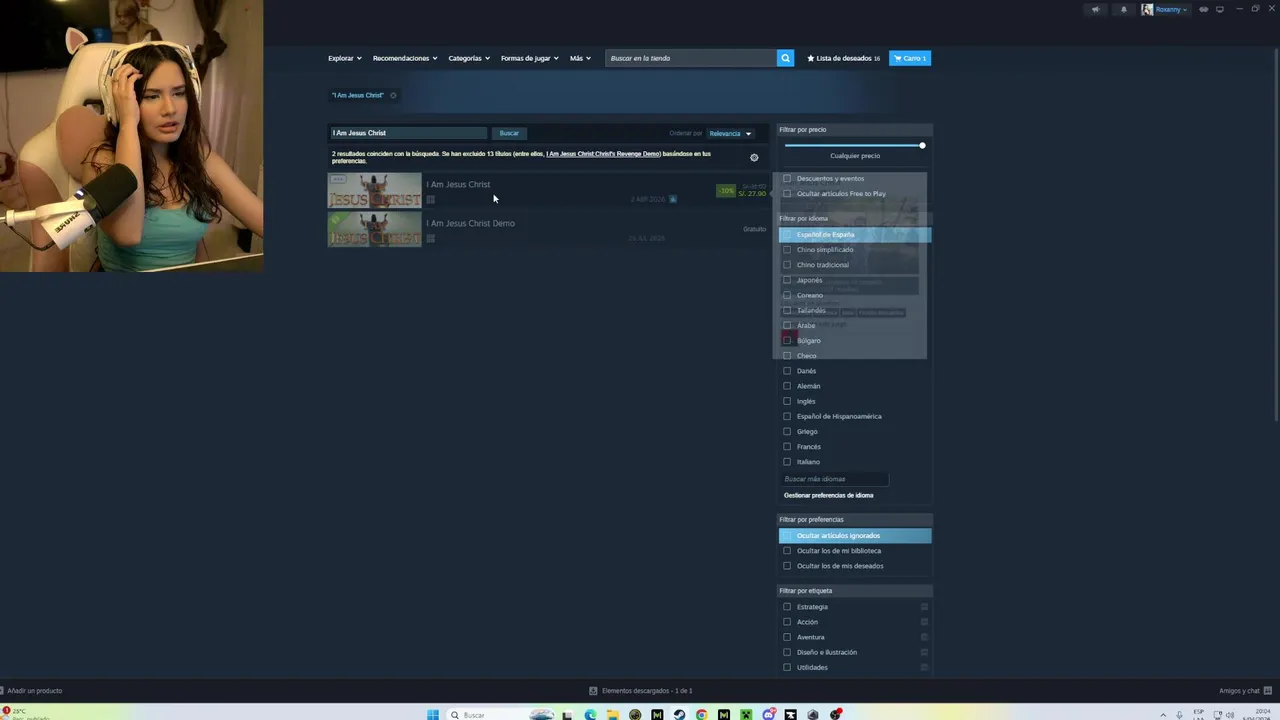The width and height of the screenshot is (1280, 720).
Task: Open I Am Jesus Christ Demo result
Action: [x=548, y=229]
